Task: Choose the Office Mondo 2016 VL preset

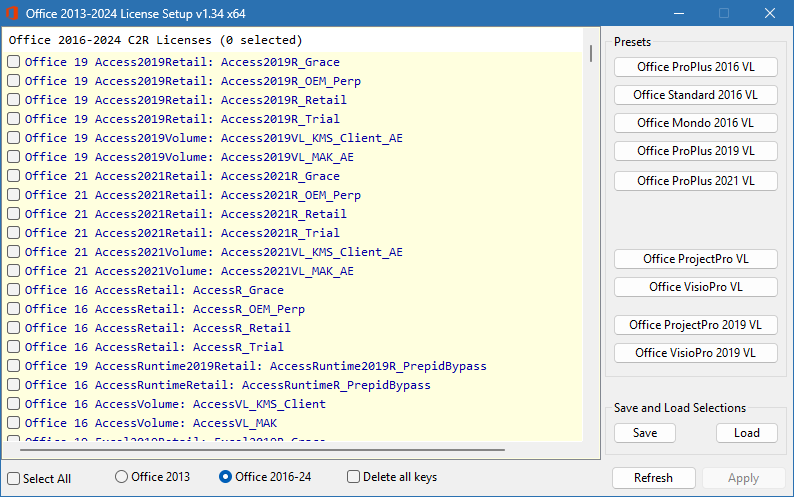Action: (x=696, y=123)
